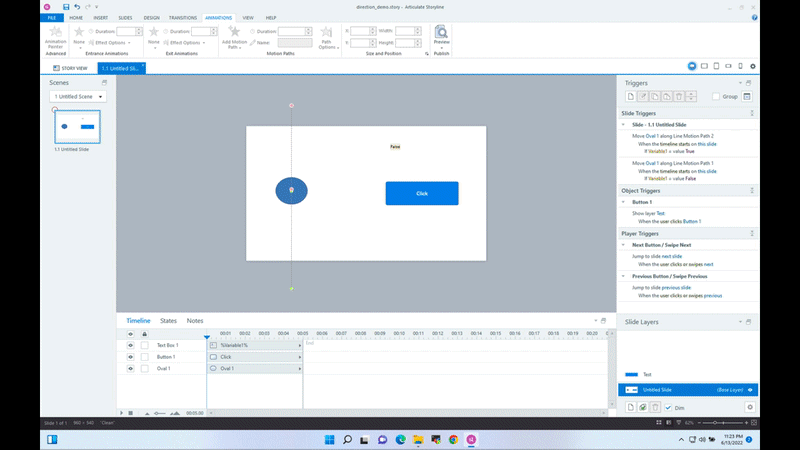
Task: Toggle the Dim checkbox in Slide Layers
Action: (667, 408)
